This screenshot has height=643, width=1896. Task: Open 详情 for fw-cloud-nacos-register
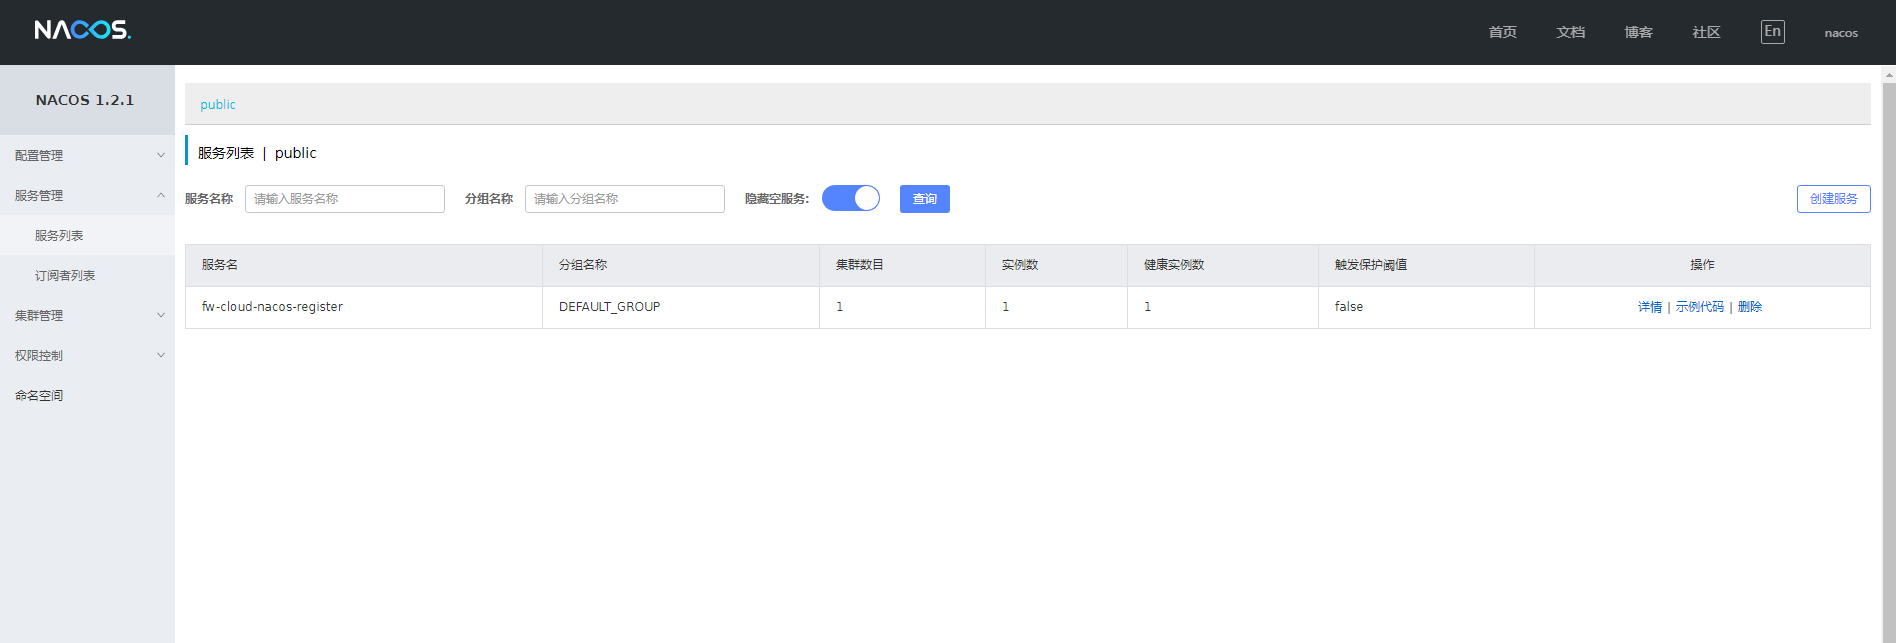tap(1649, 307)
